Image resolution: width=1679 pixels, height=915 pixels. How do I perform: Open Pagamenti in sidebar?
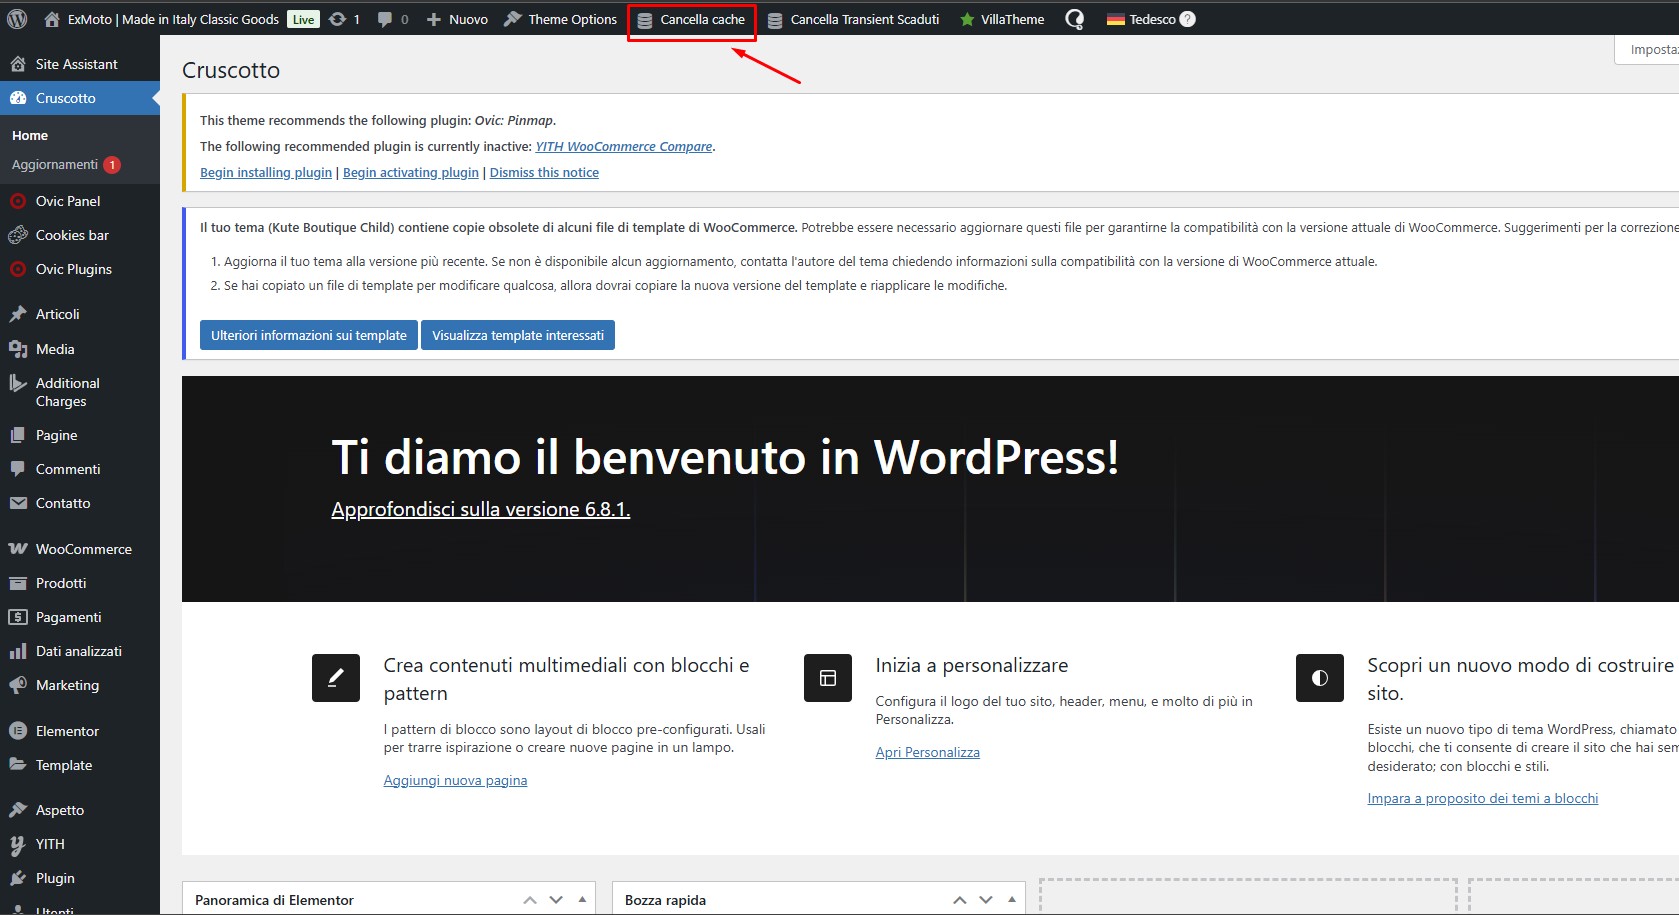pos(80,617)
